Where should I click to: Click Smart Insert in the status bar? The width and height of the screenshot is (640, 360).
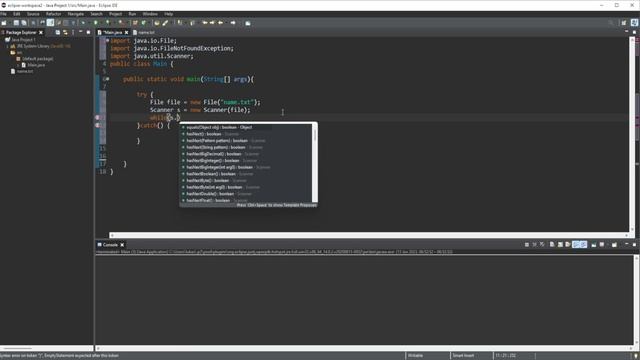coord(463,356)
